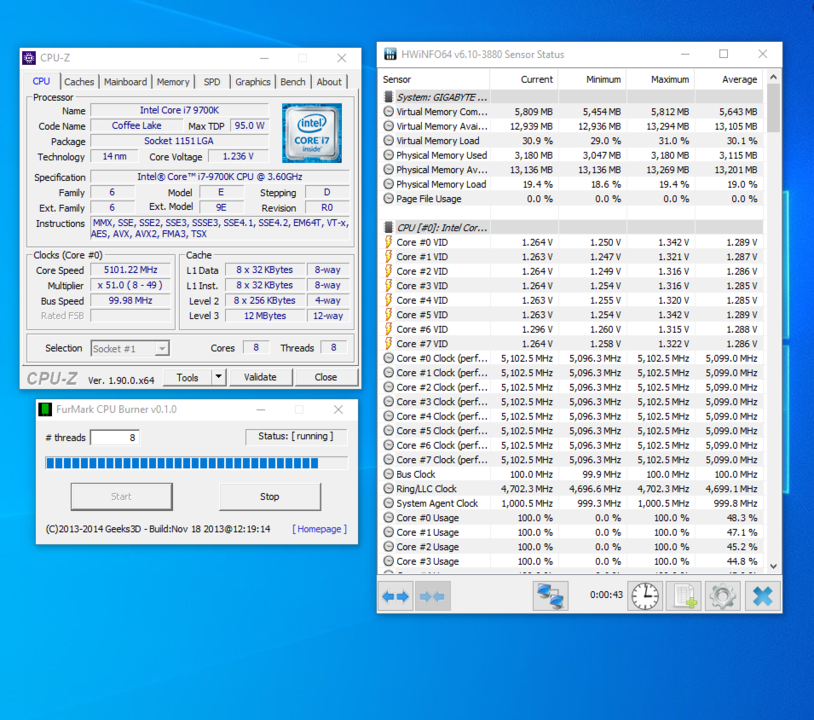Open the FurMark Homepage link
This screenshot has height=720, width=814.
(x=319, y=528)
